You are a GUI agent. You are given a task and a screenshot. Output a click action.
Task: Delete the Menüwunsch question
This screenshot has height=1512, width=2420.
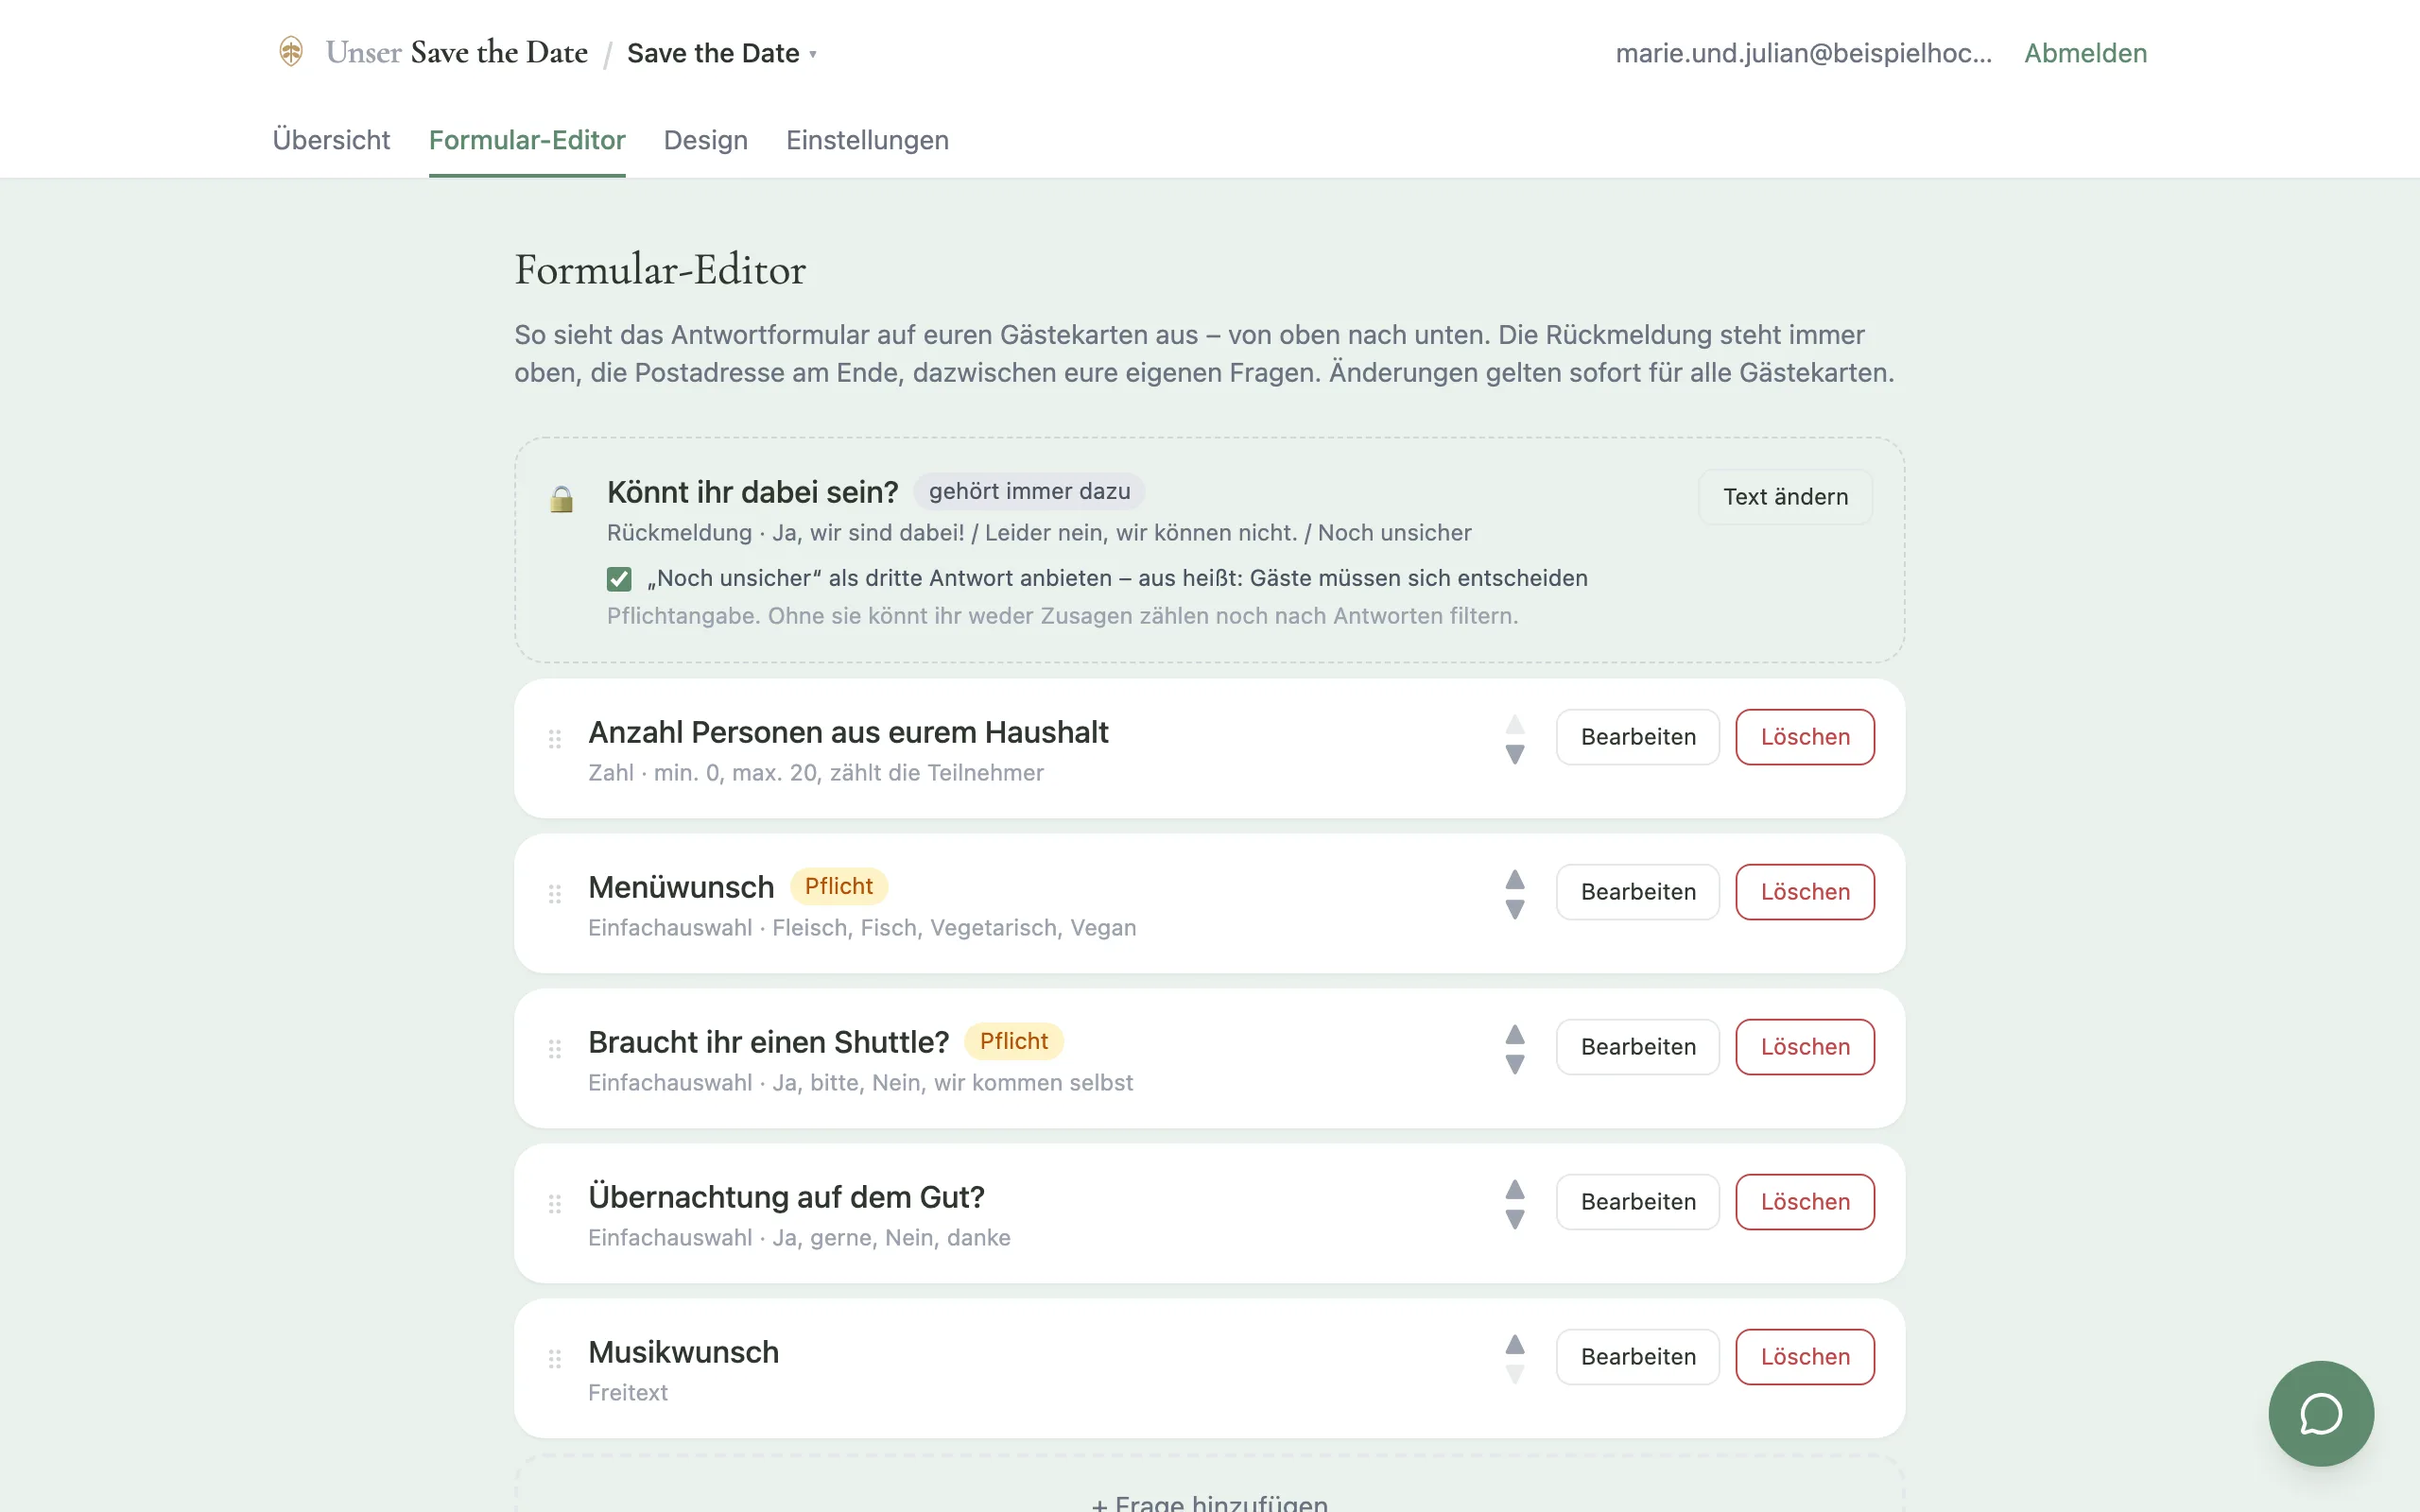(1805, 892)
